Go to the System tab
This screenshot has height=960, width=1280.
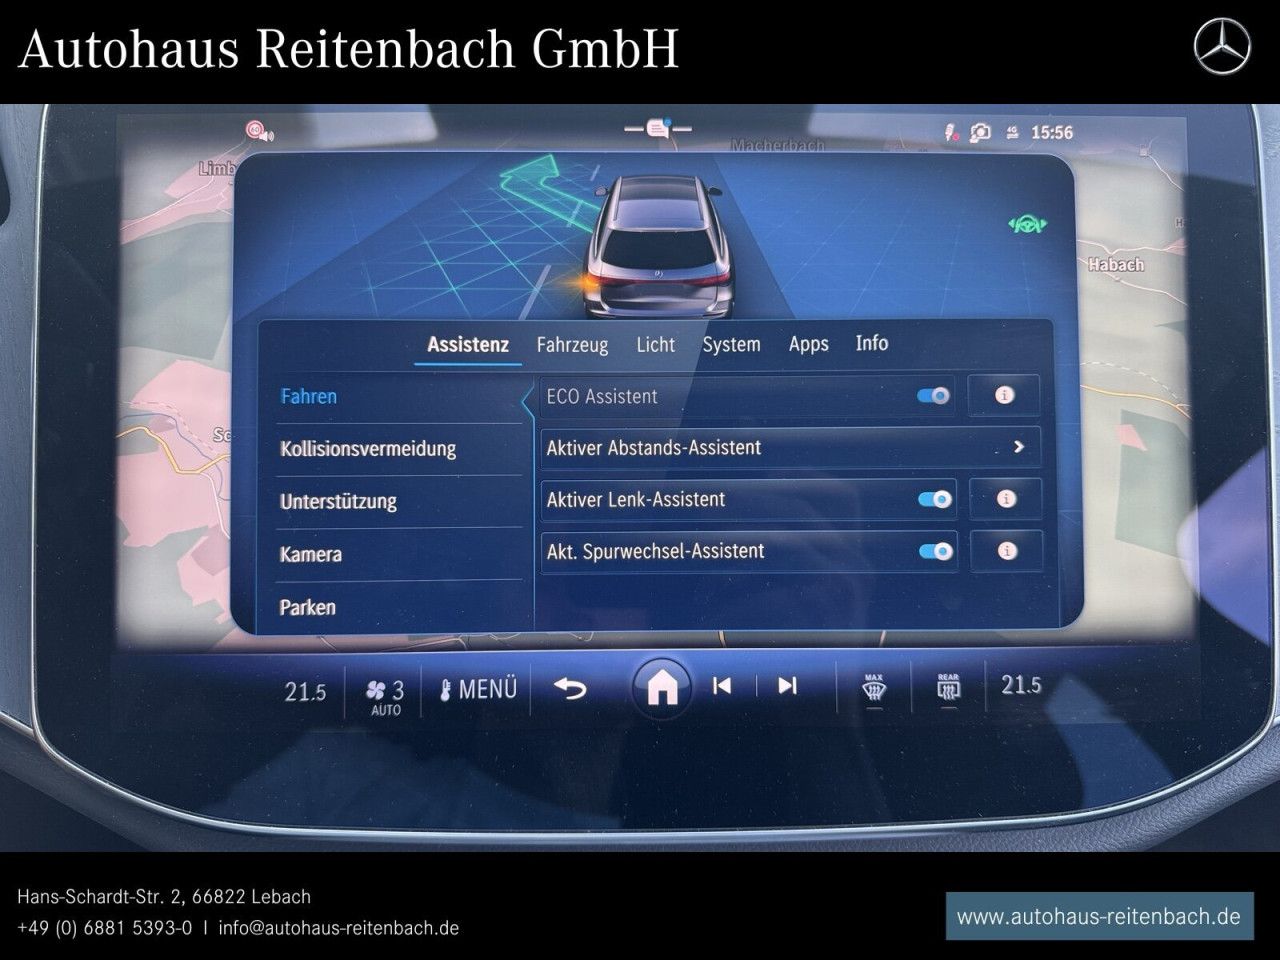(731, 345)
